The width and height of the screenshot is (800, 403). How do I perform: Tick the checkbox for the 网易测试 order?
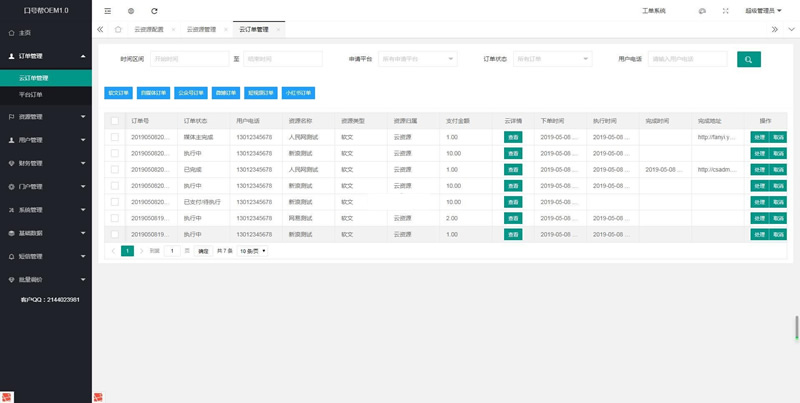point(115,218)
